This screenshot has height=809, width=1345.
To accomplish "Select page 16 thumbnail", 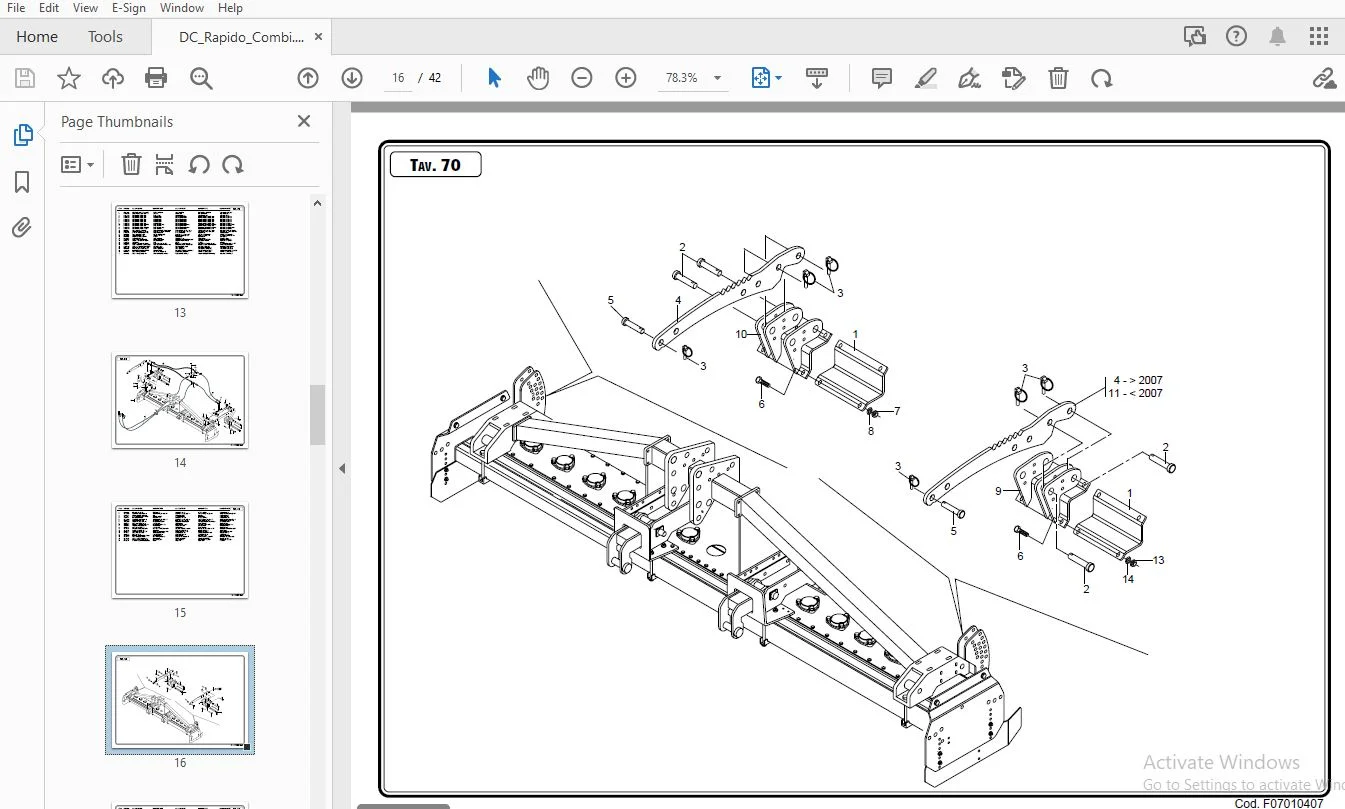I will click(180, 700).
